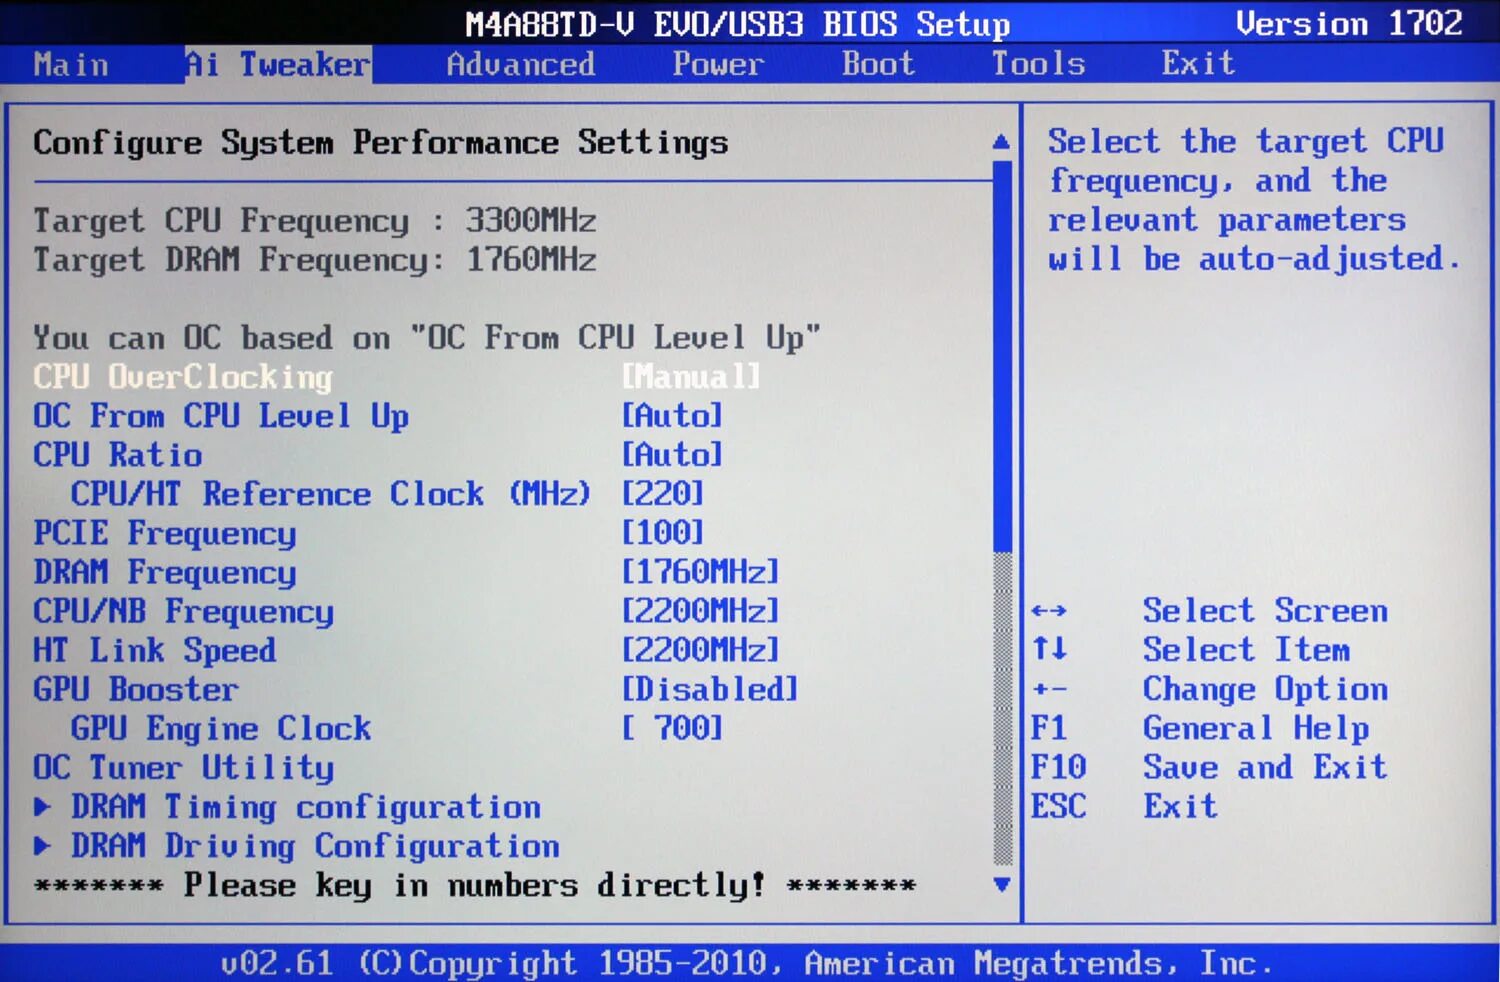Click DRAM Timing configuration text
The height and width of the screenshot is (982, 1500).
tap(306, 807)
